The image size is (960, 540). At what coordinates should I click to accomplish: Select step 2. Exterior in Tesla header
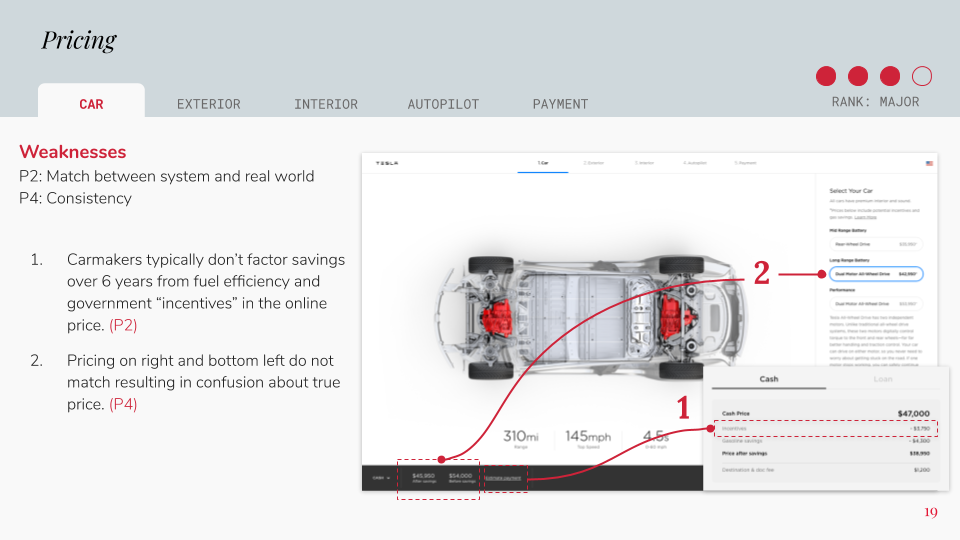coord(593,163)
